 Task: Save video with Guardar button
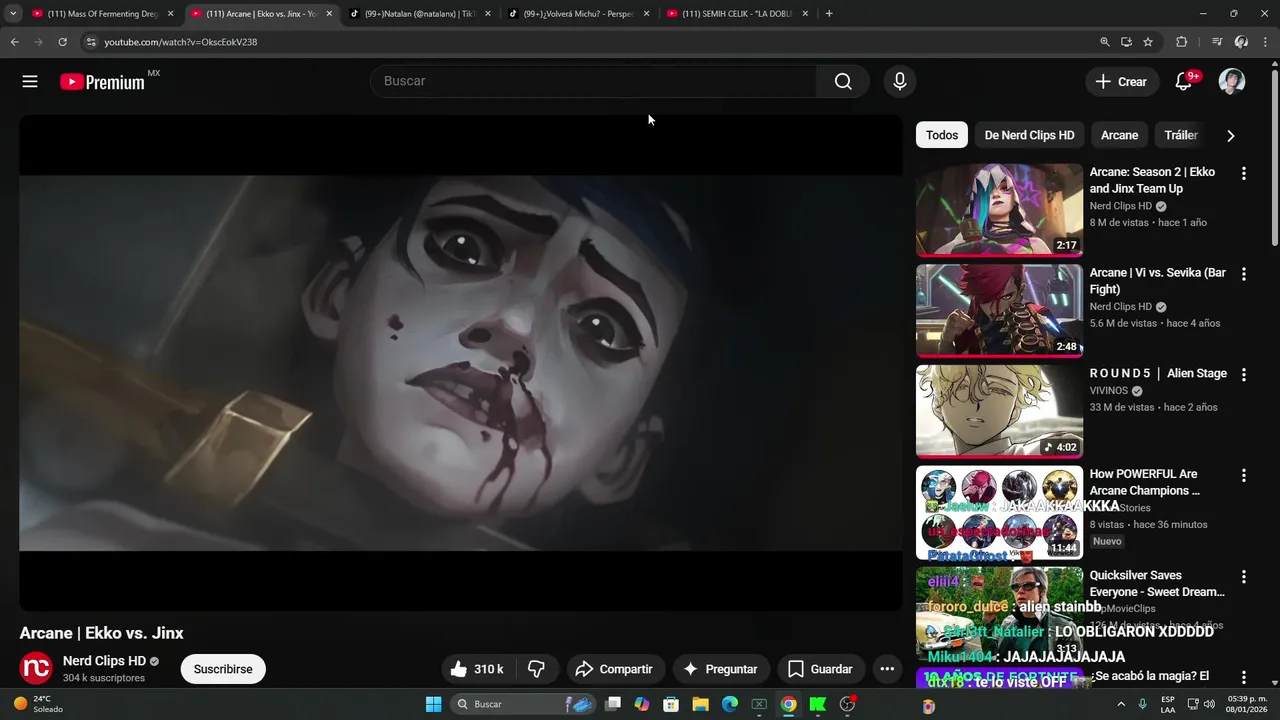pos(821,669)
